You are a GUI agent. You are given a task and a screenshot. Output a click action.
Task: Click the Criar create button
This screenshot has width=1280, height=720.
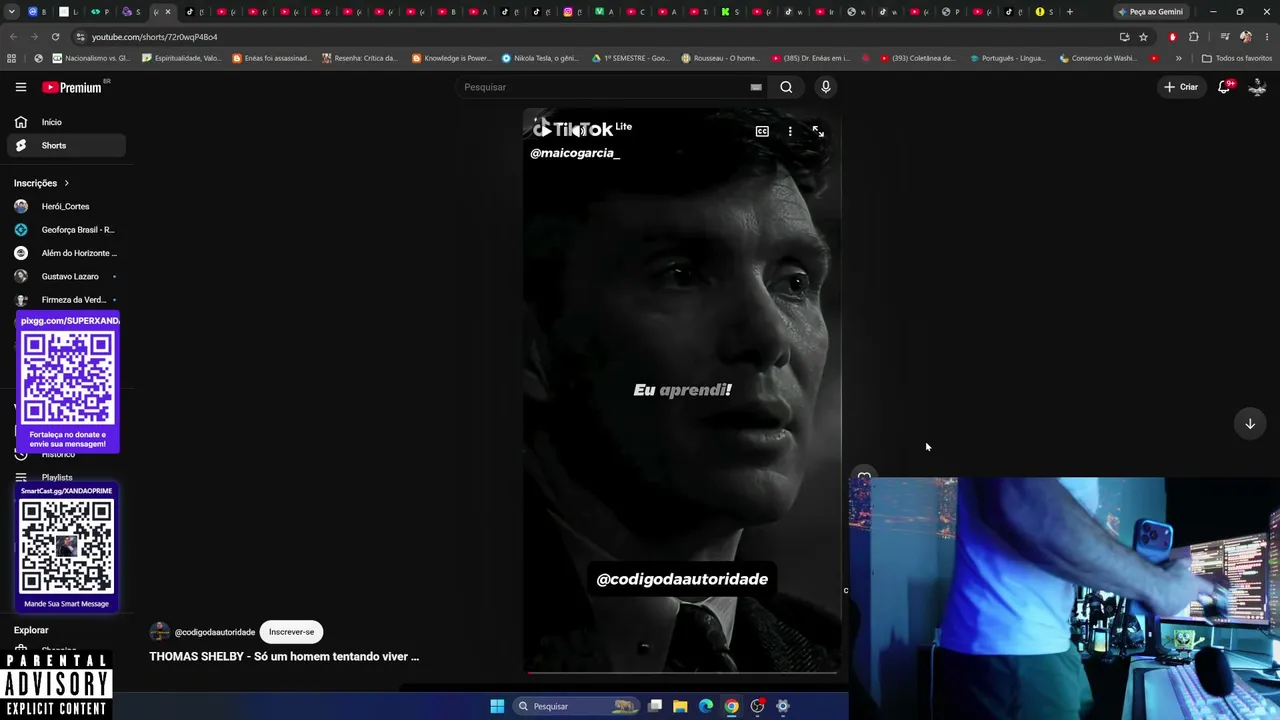click(1180, 87)
